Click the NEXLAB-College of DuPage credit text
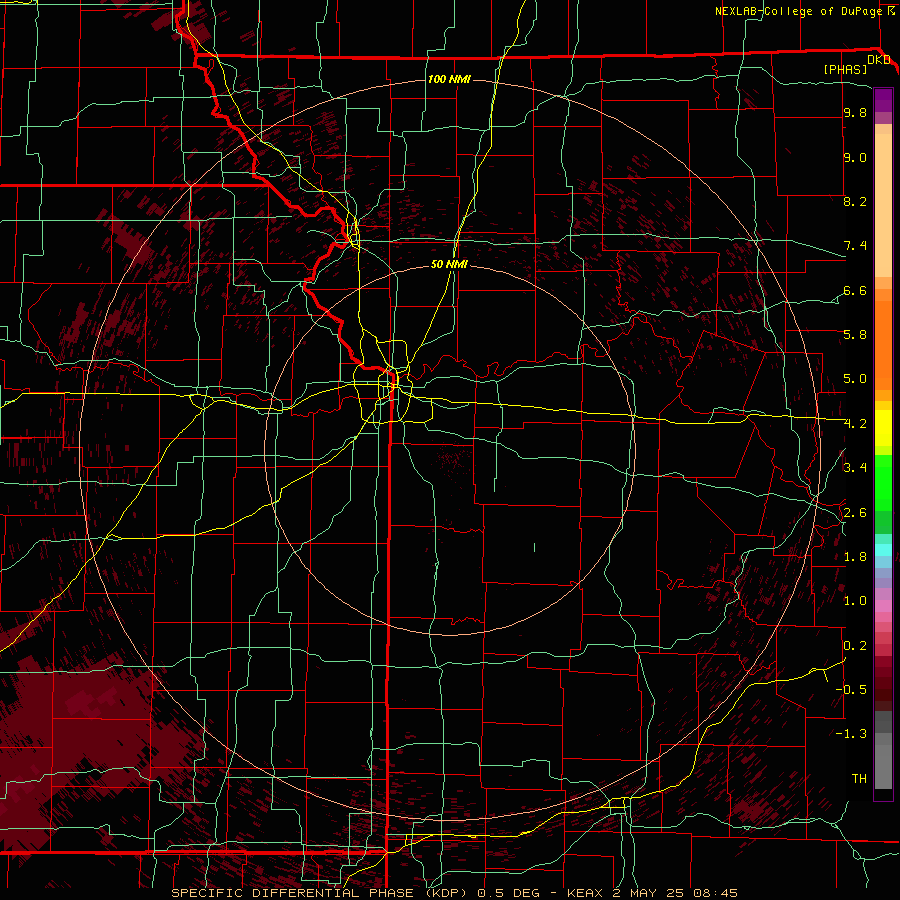Viewport: 900px width, 900px height. click(x=799, y=11)
